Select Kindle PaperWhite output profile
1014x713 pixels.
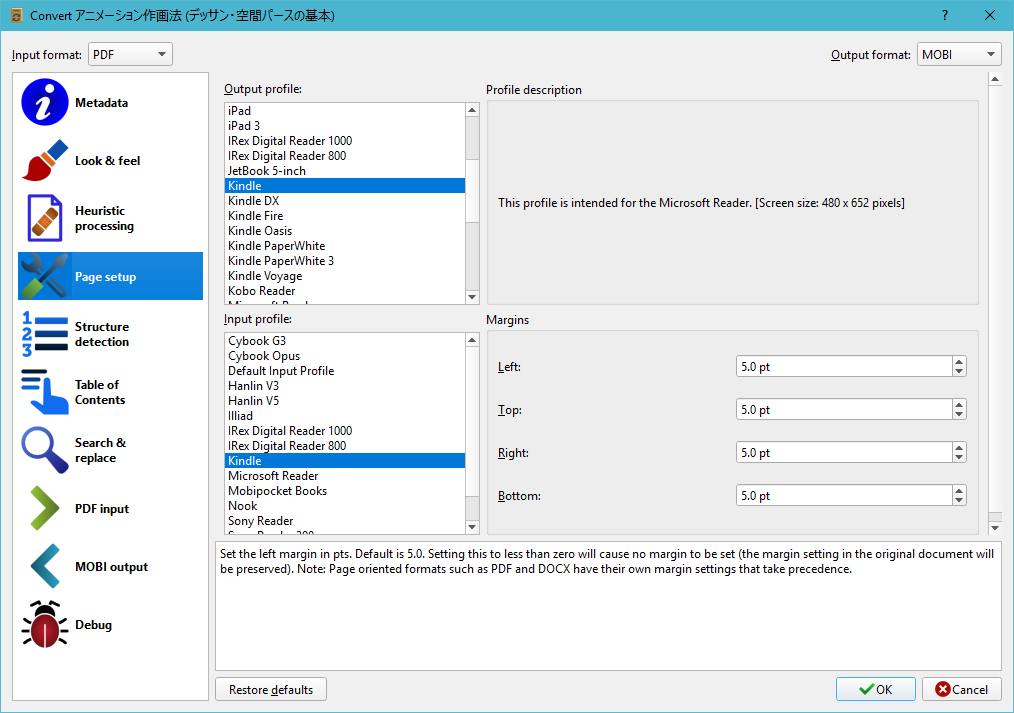(x=345, y=246)
